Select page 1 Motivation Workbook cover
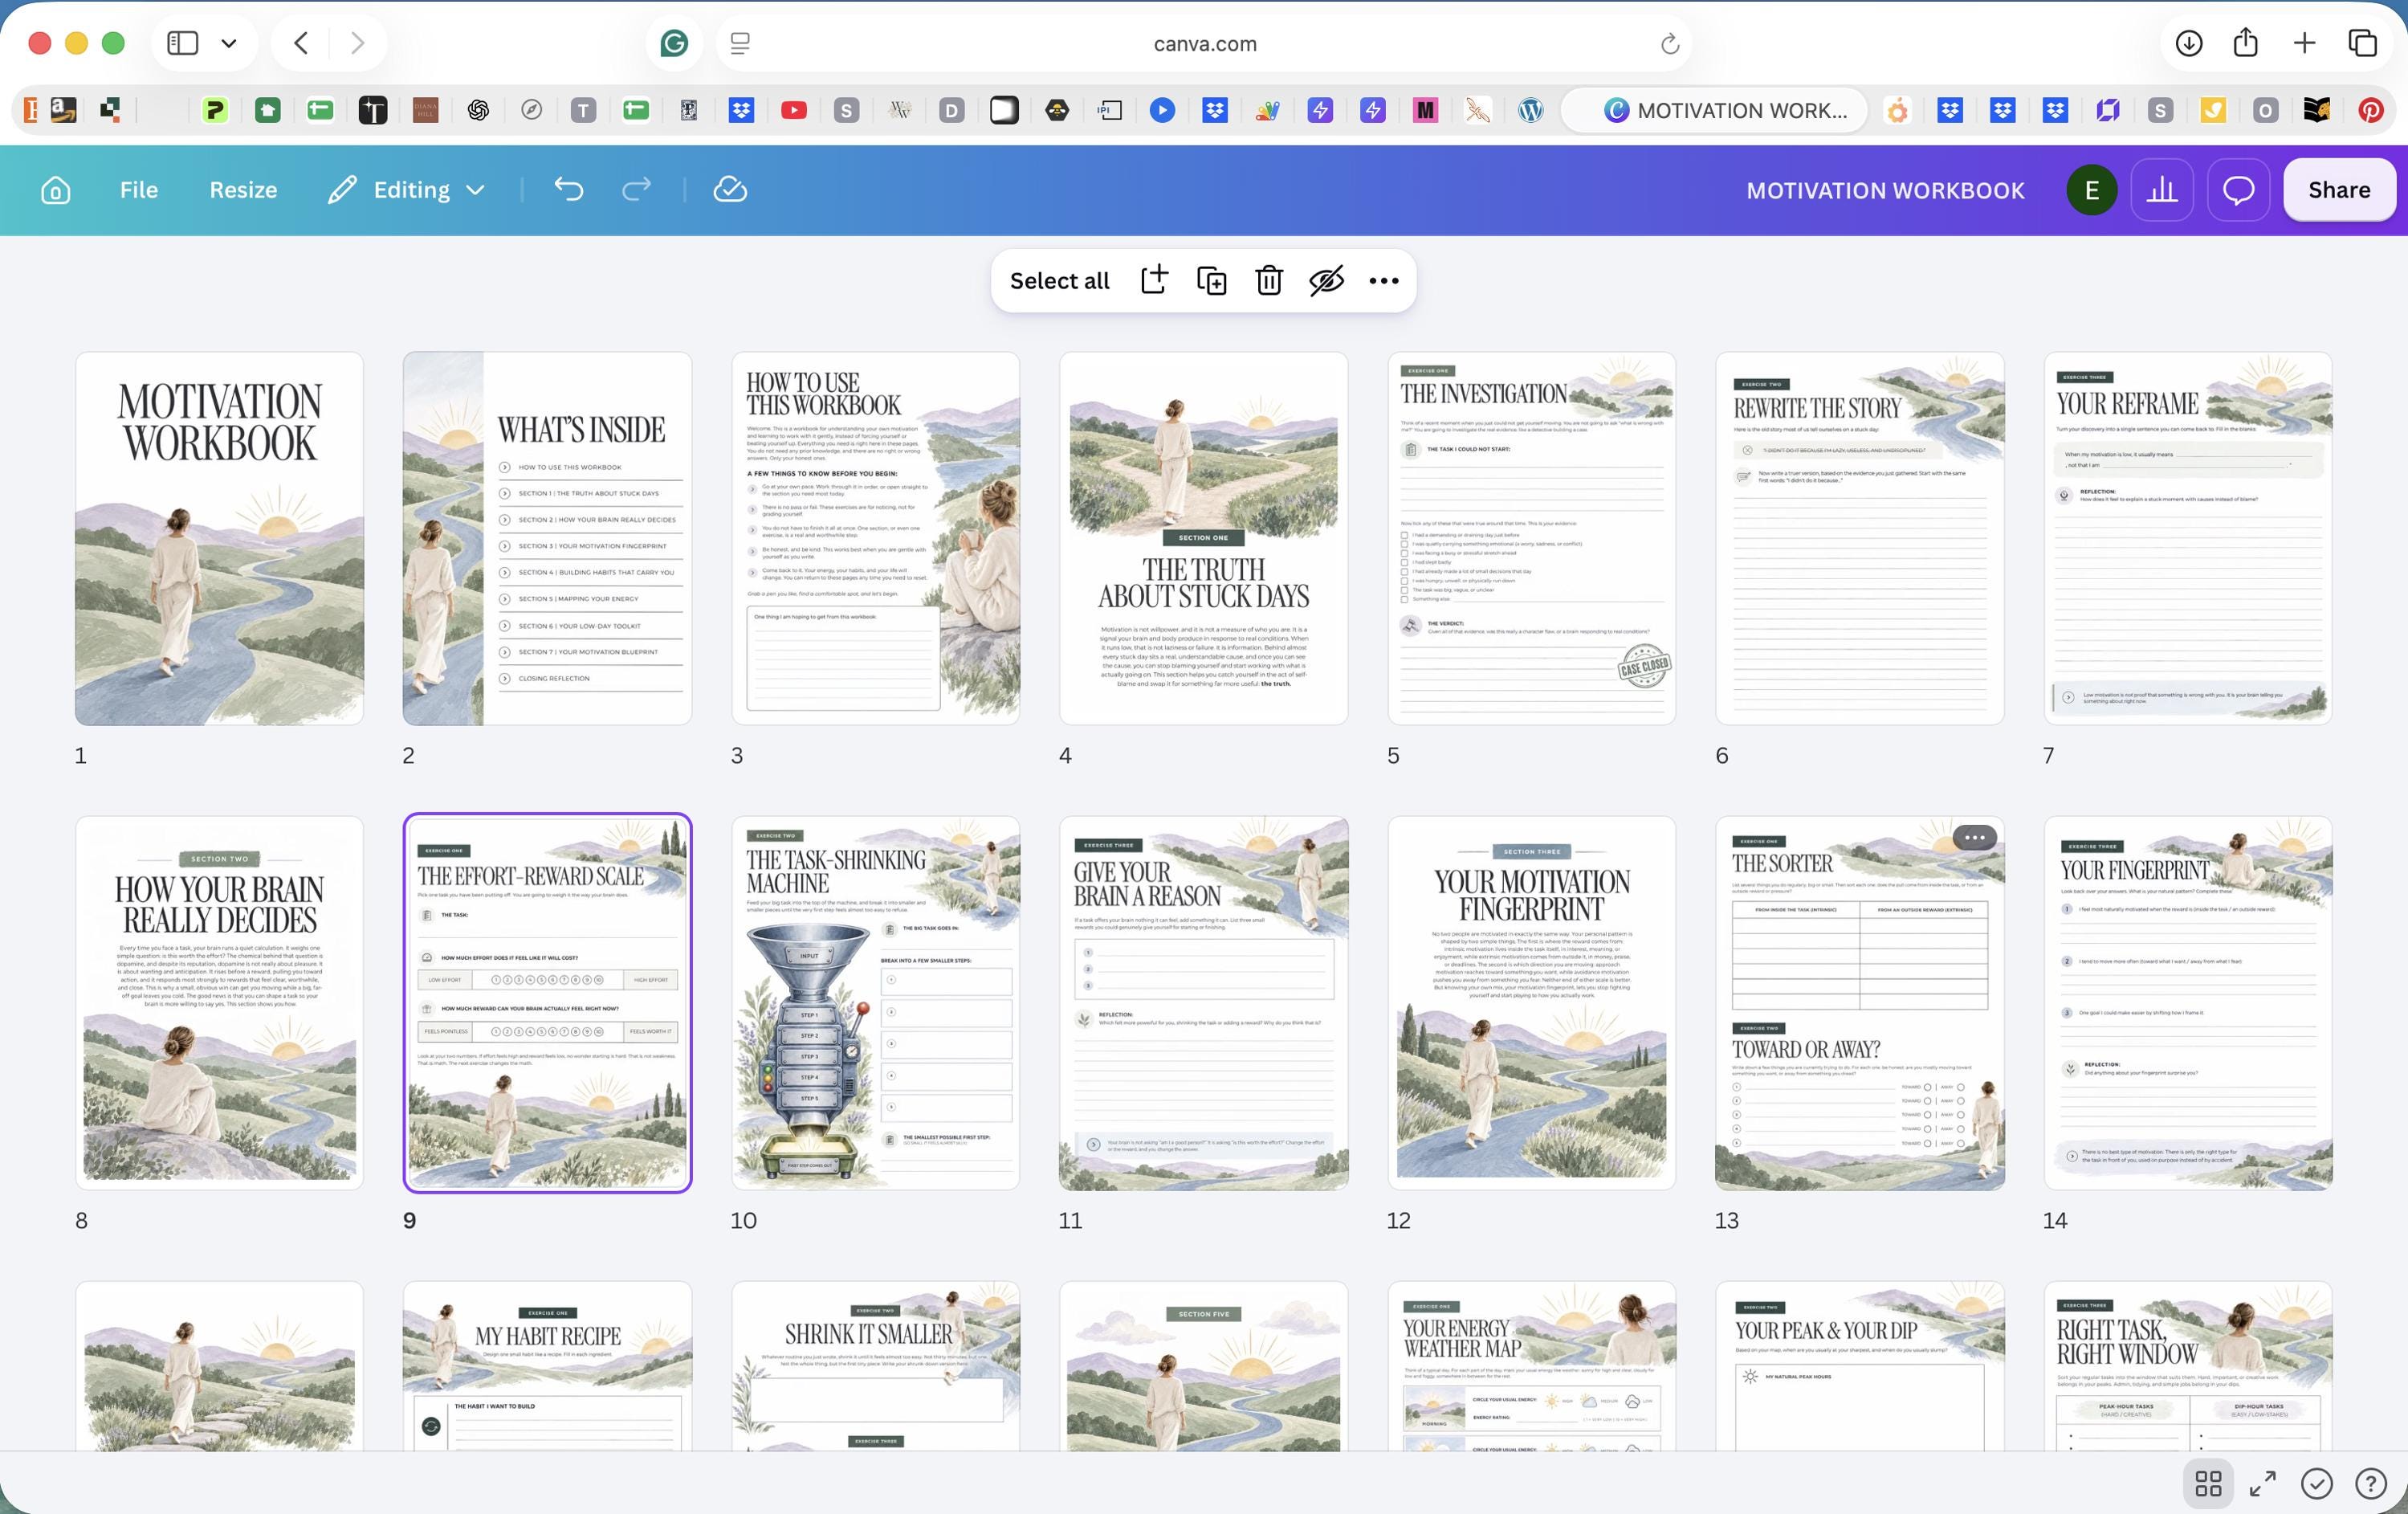 [219, 538]
